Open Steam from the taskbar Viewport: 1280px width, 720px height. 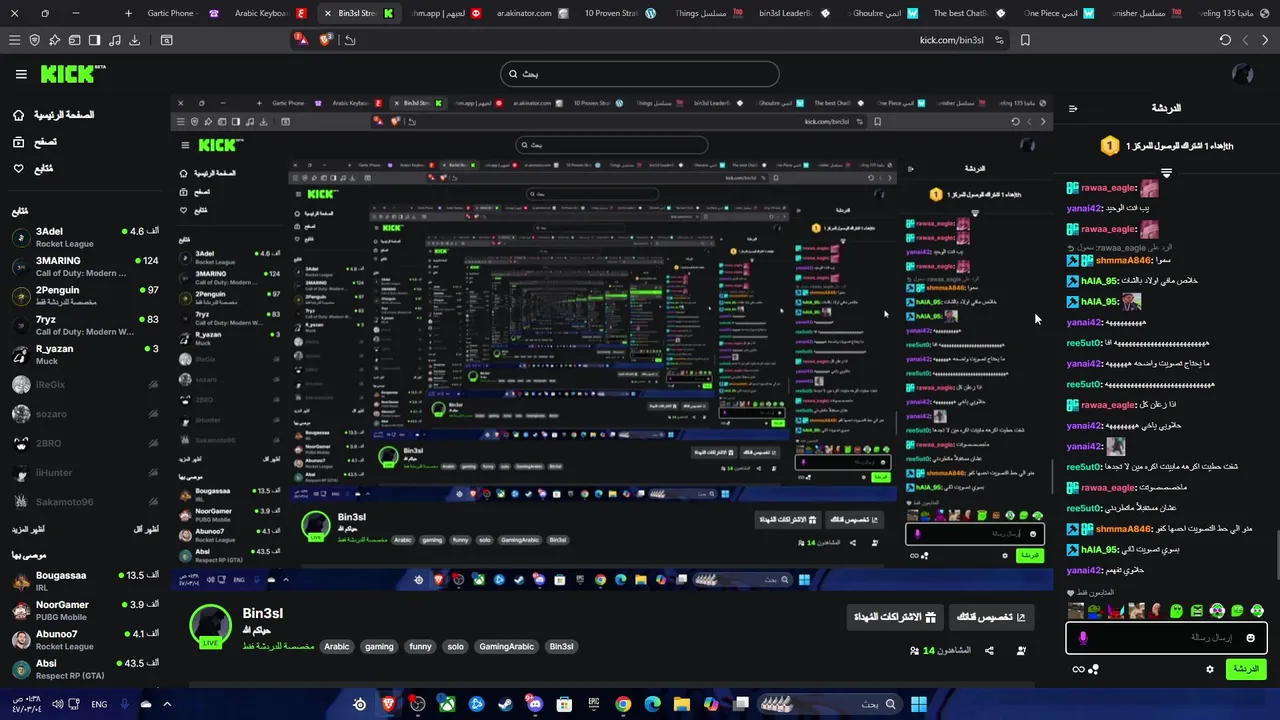click(505, 704)
